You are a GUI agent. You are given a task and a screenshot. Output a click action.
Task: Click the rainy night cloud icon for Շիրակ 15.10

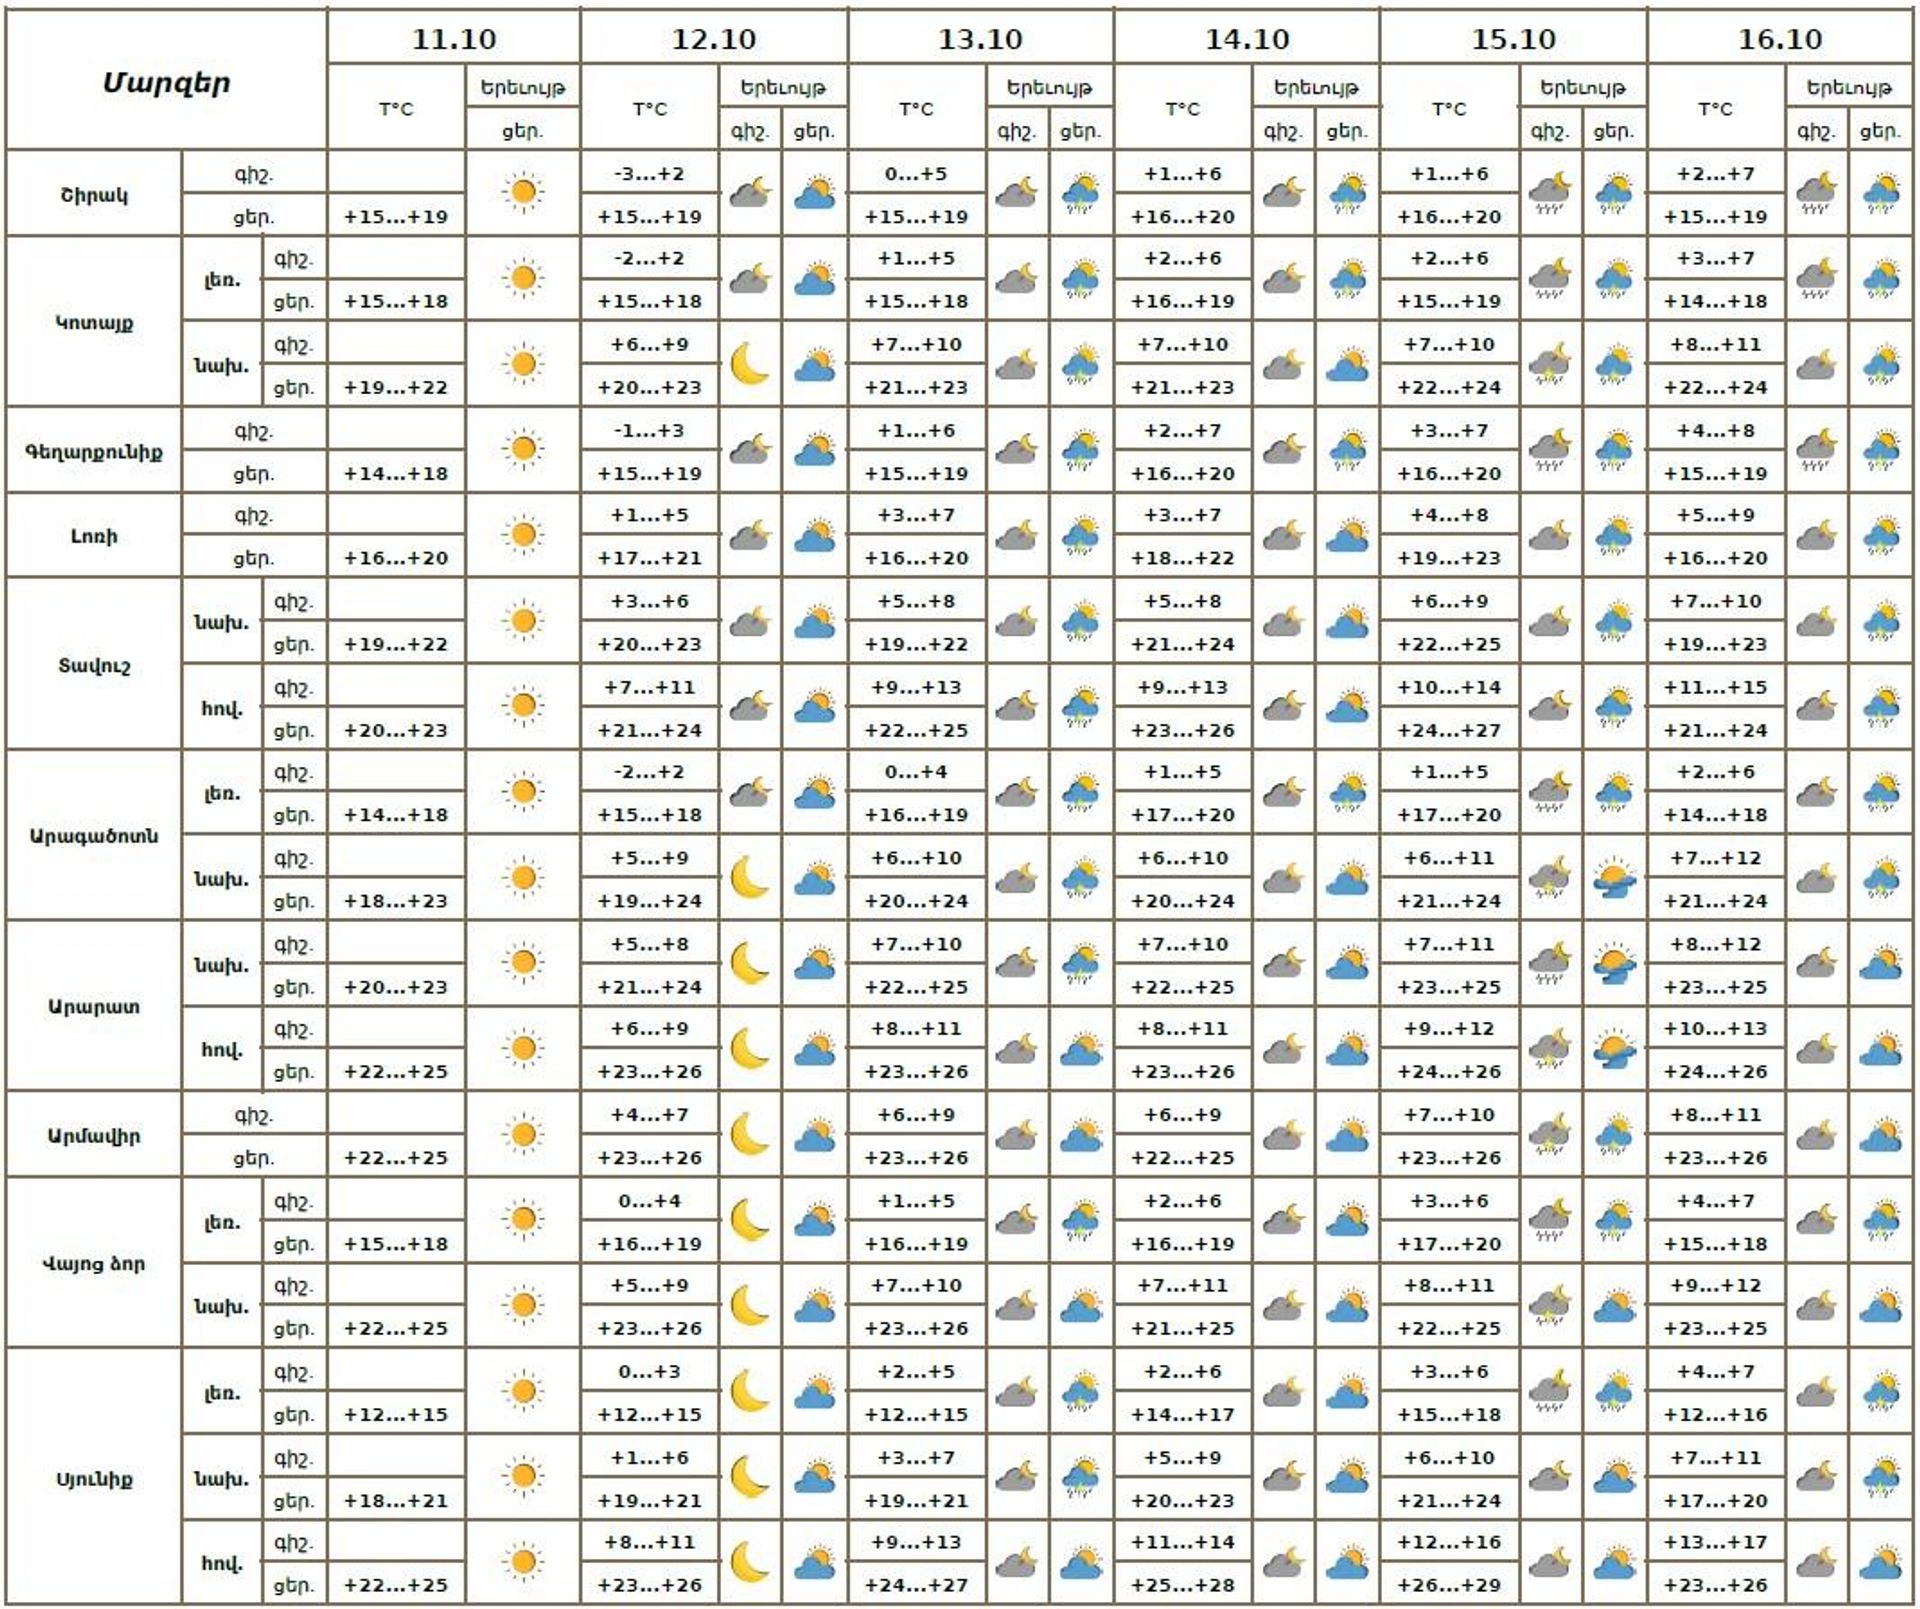tap(1549, 193)
